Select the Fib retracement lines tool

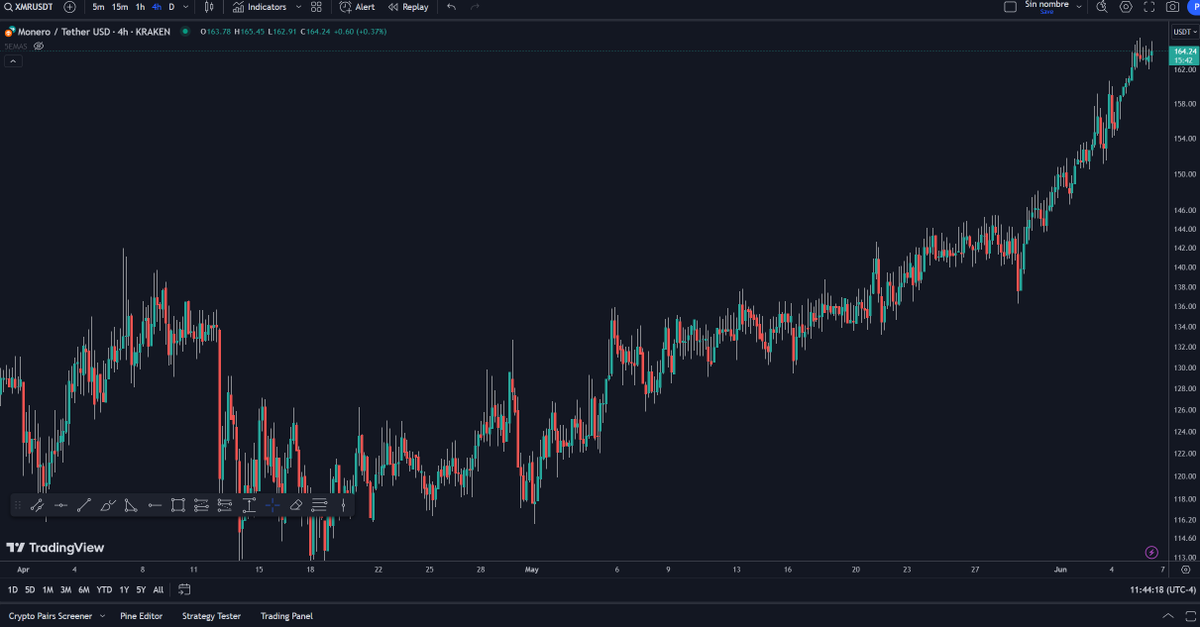coord(319,505)
